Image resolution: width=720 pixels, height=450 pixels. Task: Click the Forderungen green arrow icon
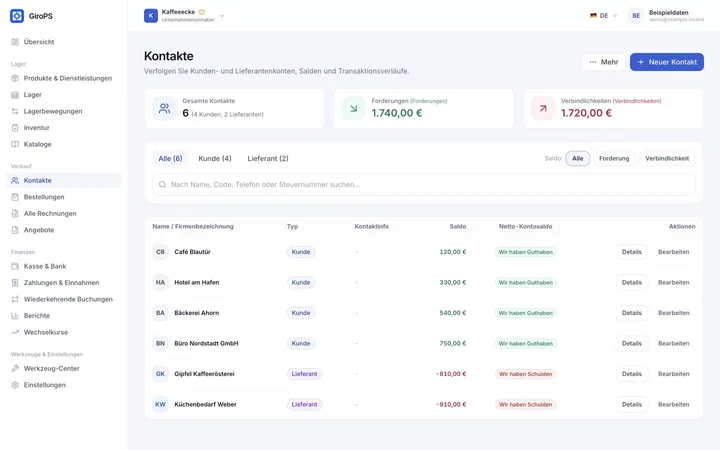pyautogui.click(x=354, y=108)
